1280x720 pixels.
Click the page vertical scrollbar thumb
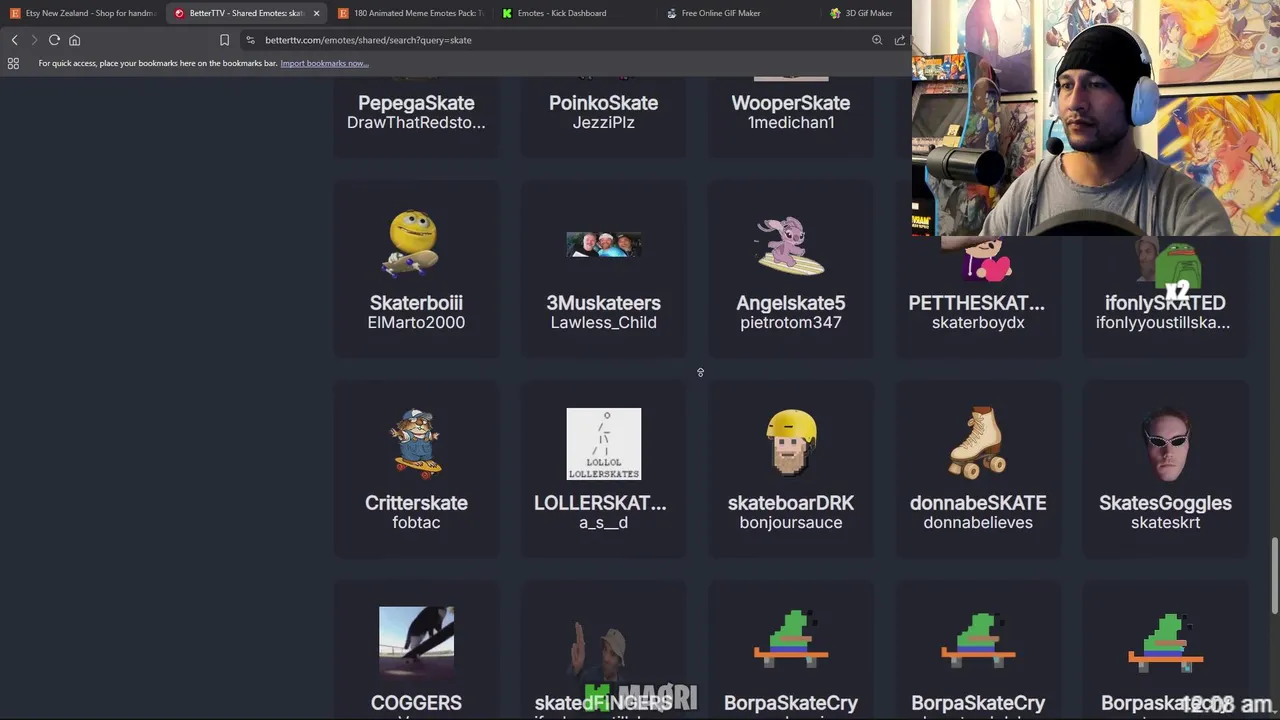[1275, 575]
